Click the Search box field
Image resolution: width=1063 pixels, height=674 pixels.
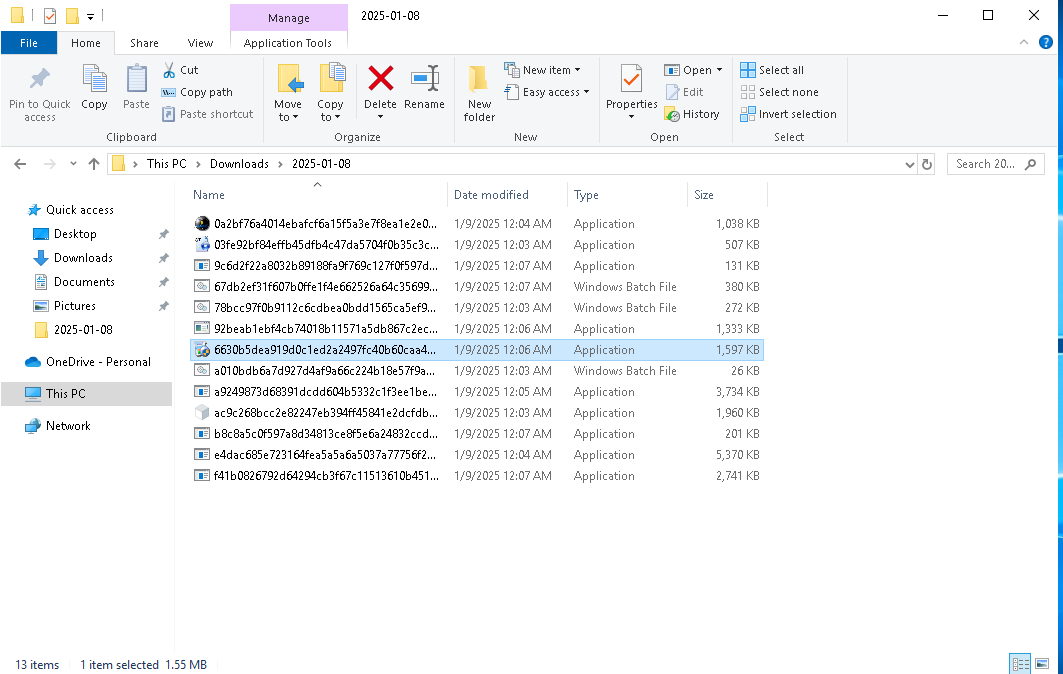995,164
